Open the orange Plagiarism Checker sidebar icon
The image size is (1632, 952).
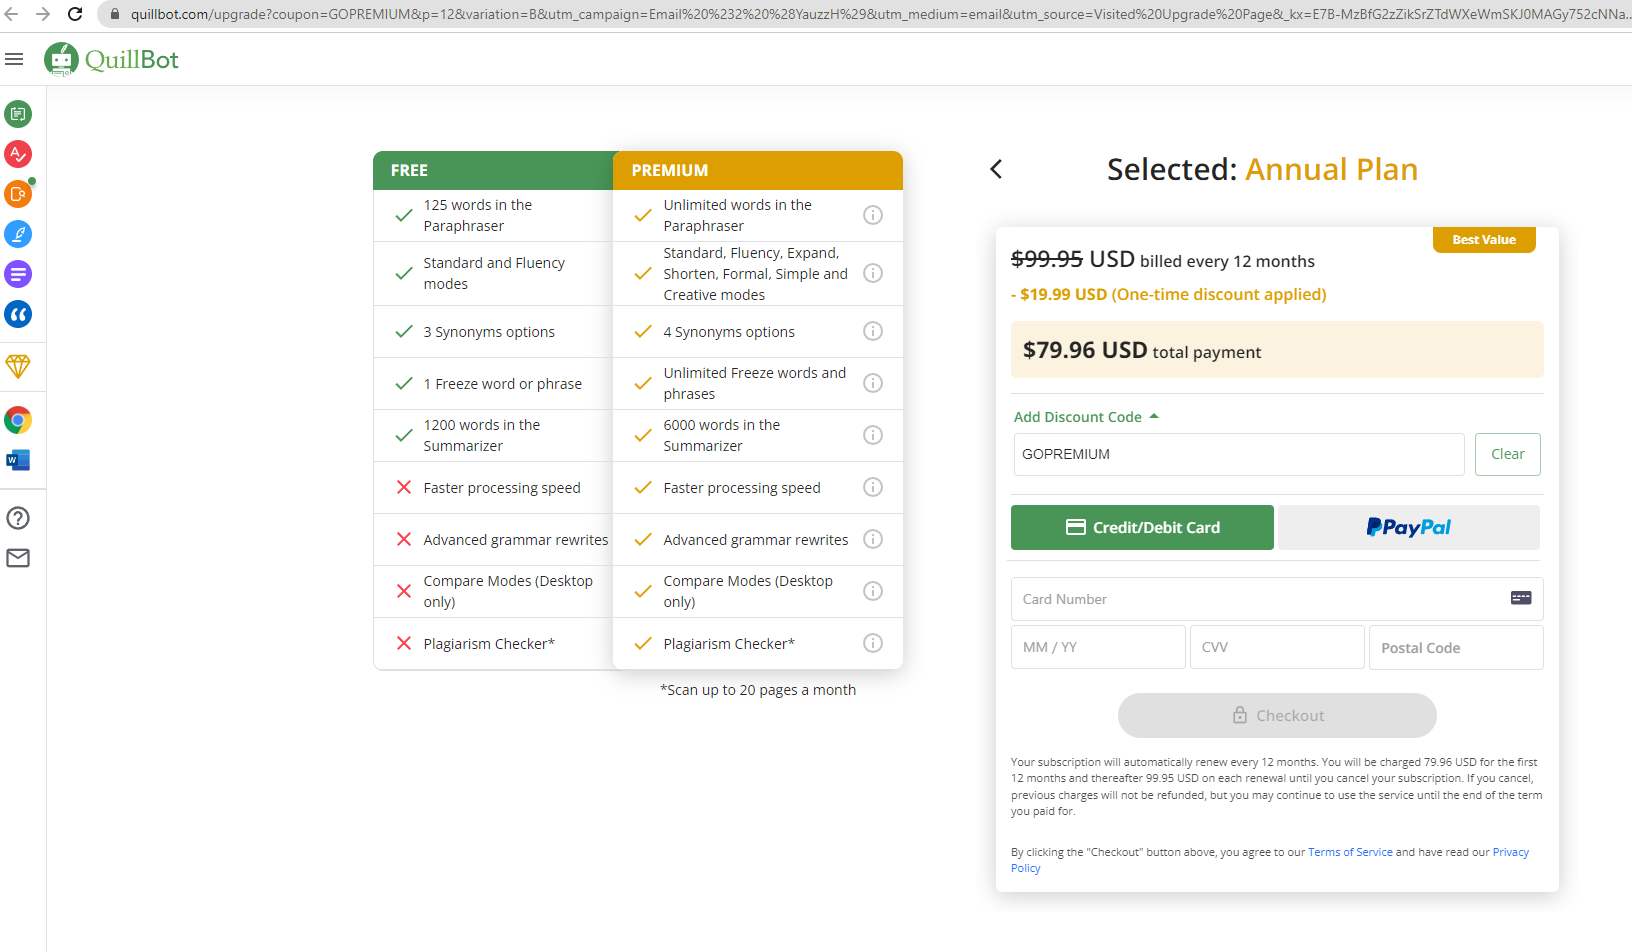18,194
